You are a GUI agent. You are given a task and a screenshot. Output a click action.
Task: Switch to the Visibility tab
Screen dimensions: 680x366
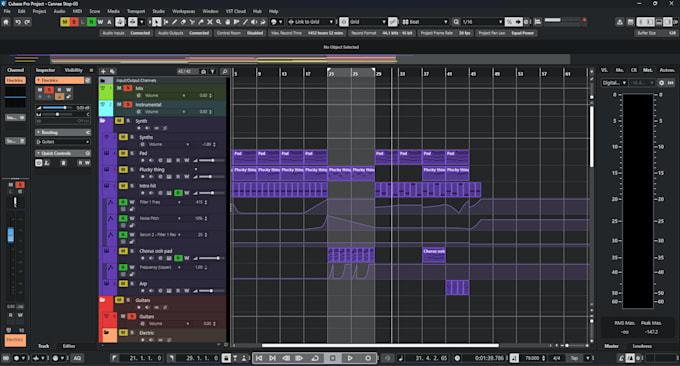pyautogui.click(x=73, y=70)
